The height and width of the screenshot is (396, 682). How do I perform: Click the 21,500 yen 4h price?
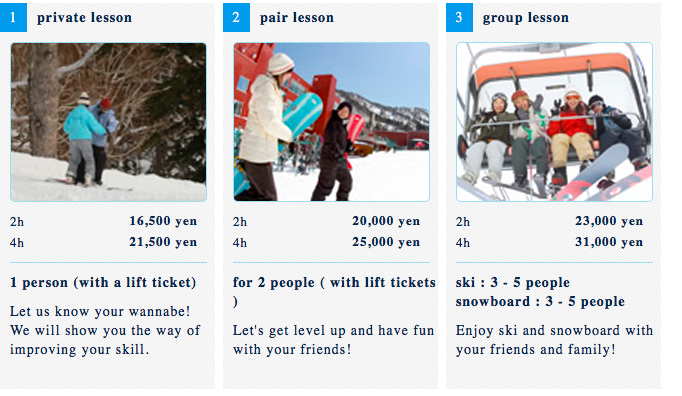[163, 242]
